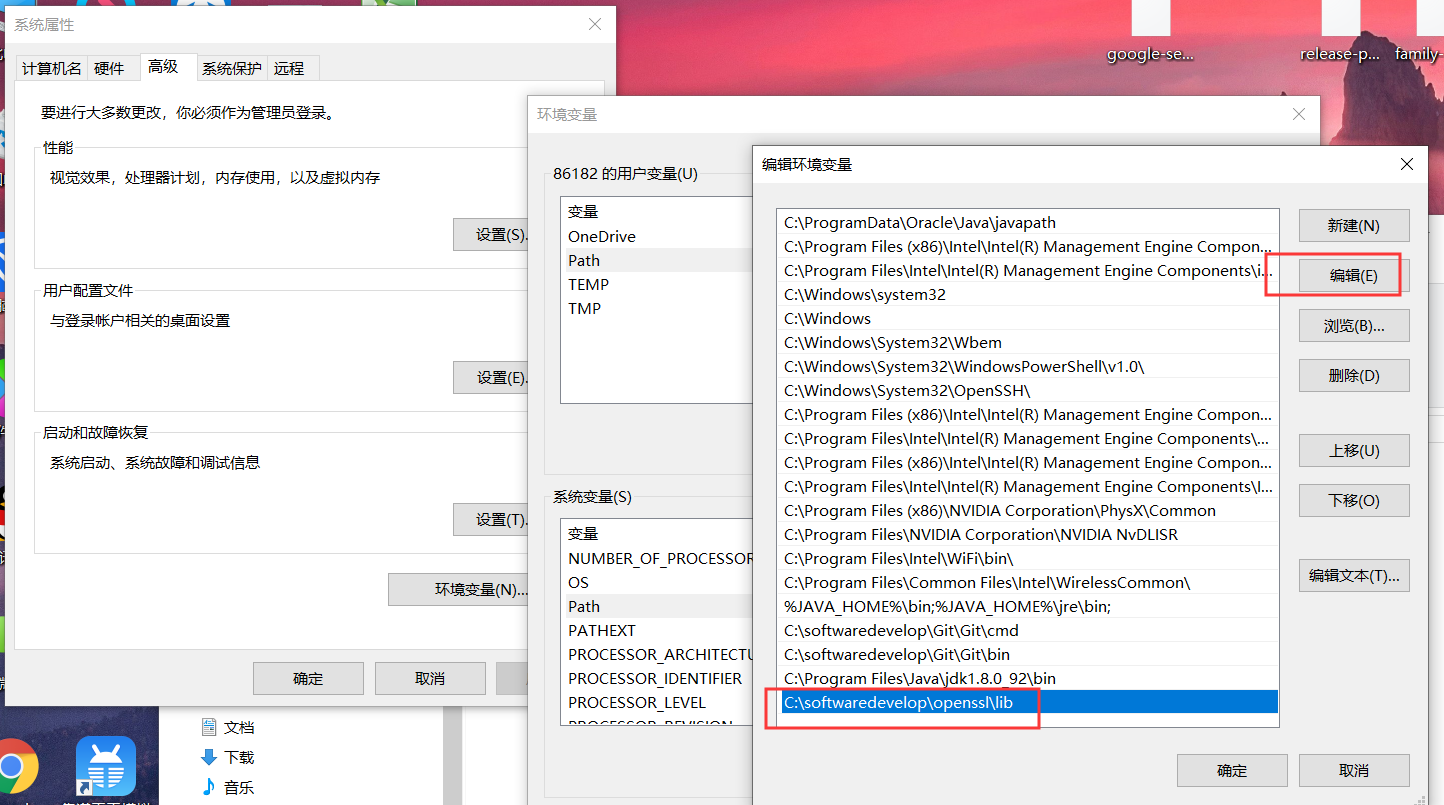Move the selected entry down with 下移(O)
The height and width of the screenshot is (805, 1444).
1353,500
